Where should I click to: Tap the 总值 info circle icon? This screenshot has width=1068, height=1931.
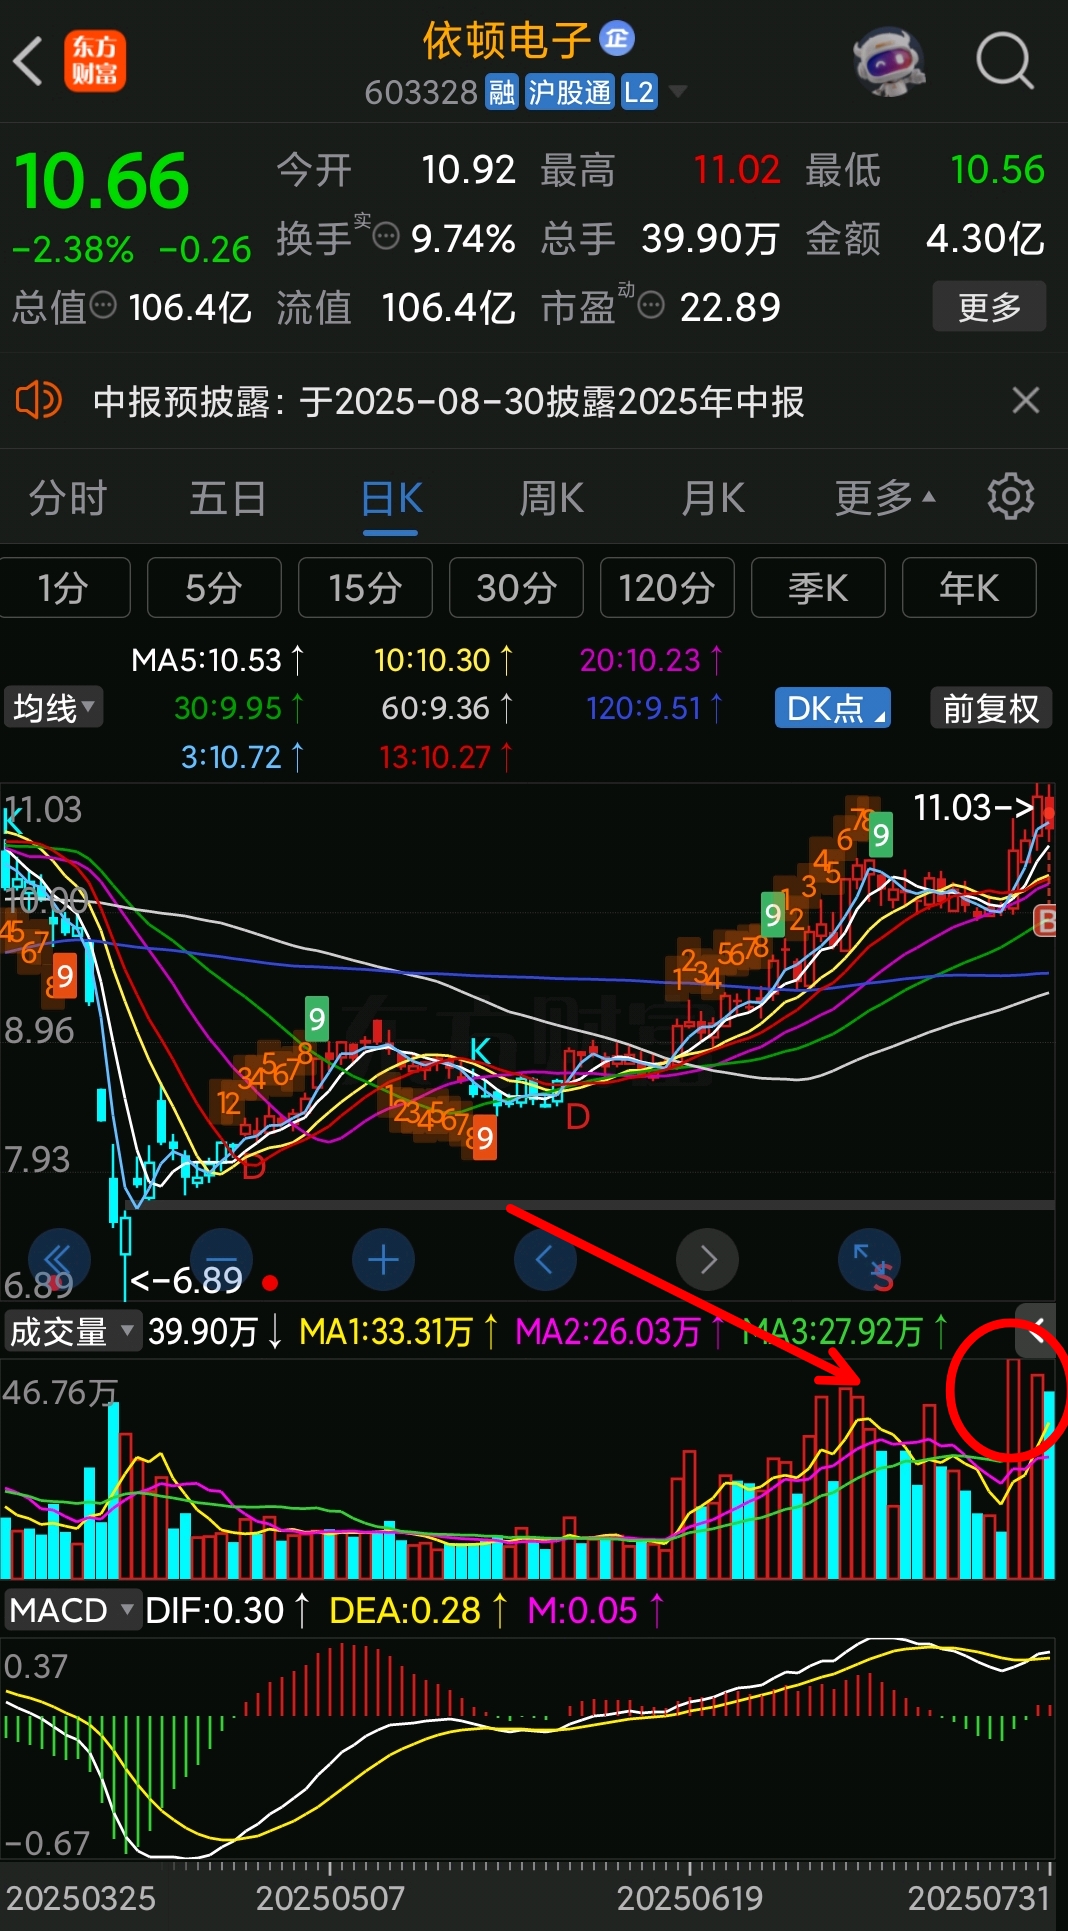click(x=103, y=305)
